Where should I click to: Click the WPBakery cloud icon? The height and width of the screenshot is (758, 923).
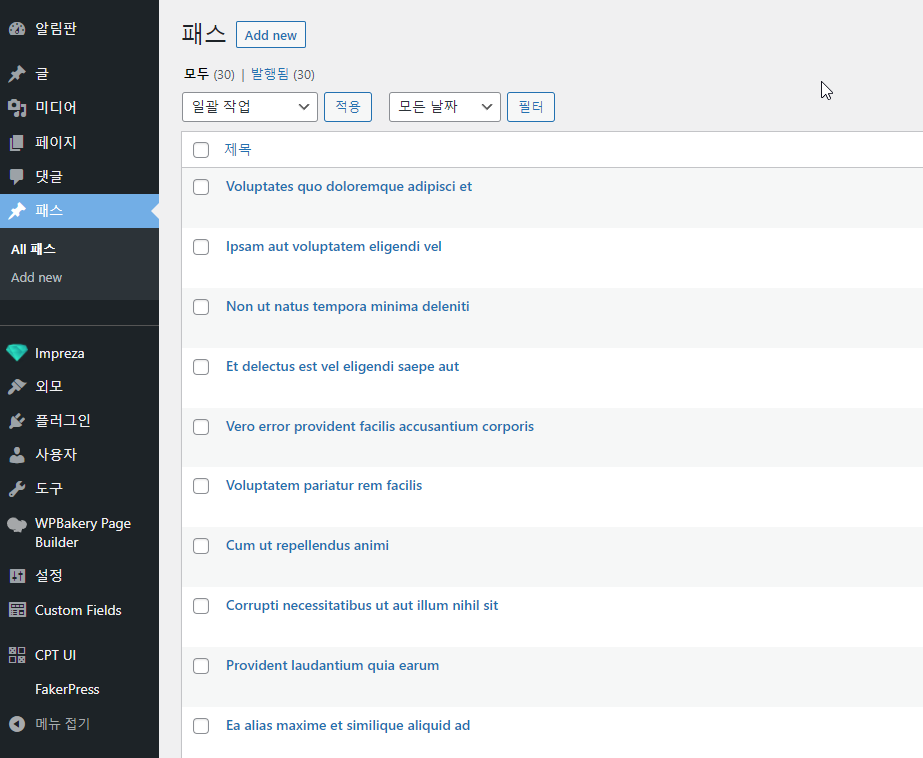coord(17,525)
